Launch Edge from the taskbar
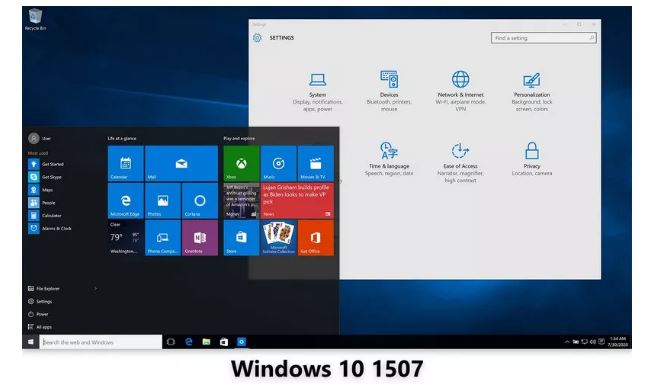This screenshot has height=385, width=651. point(188,342)
